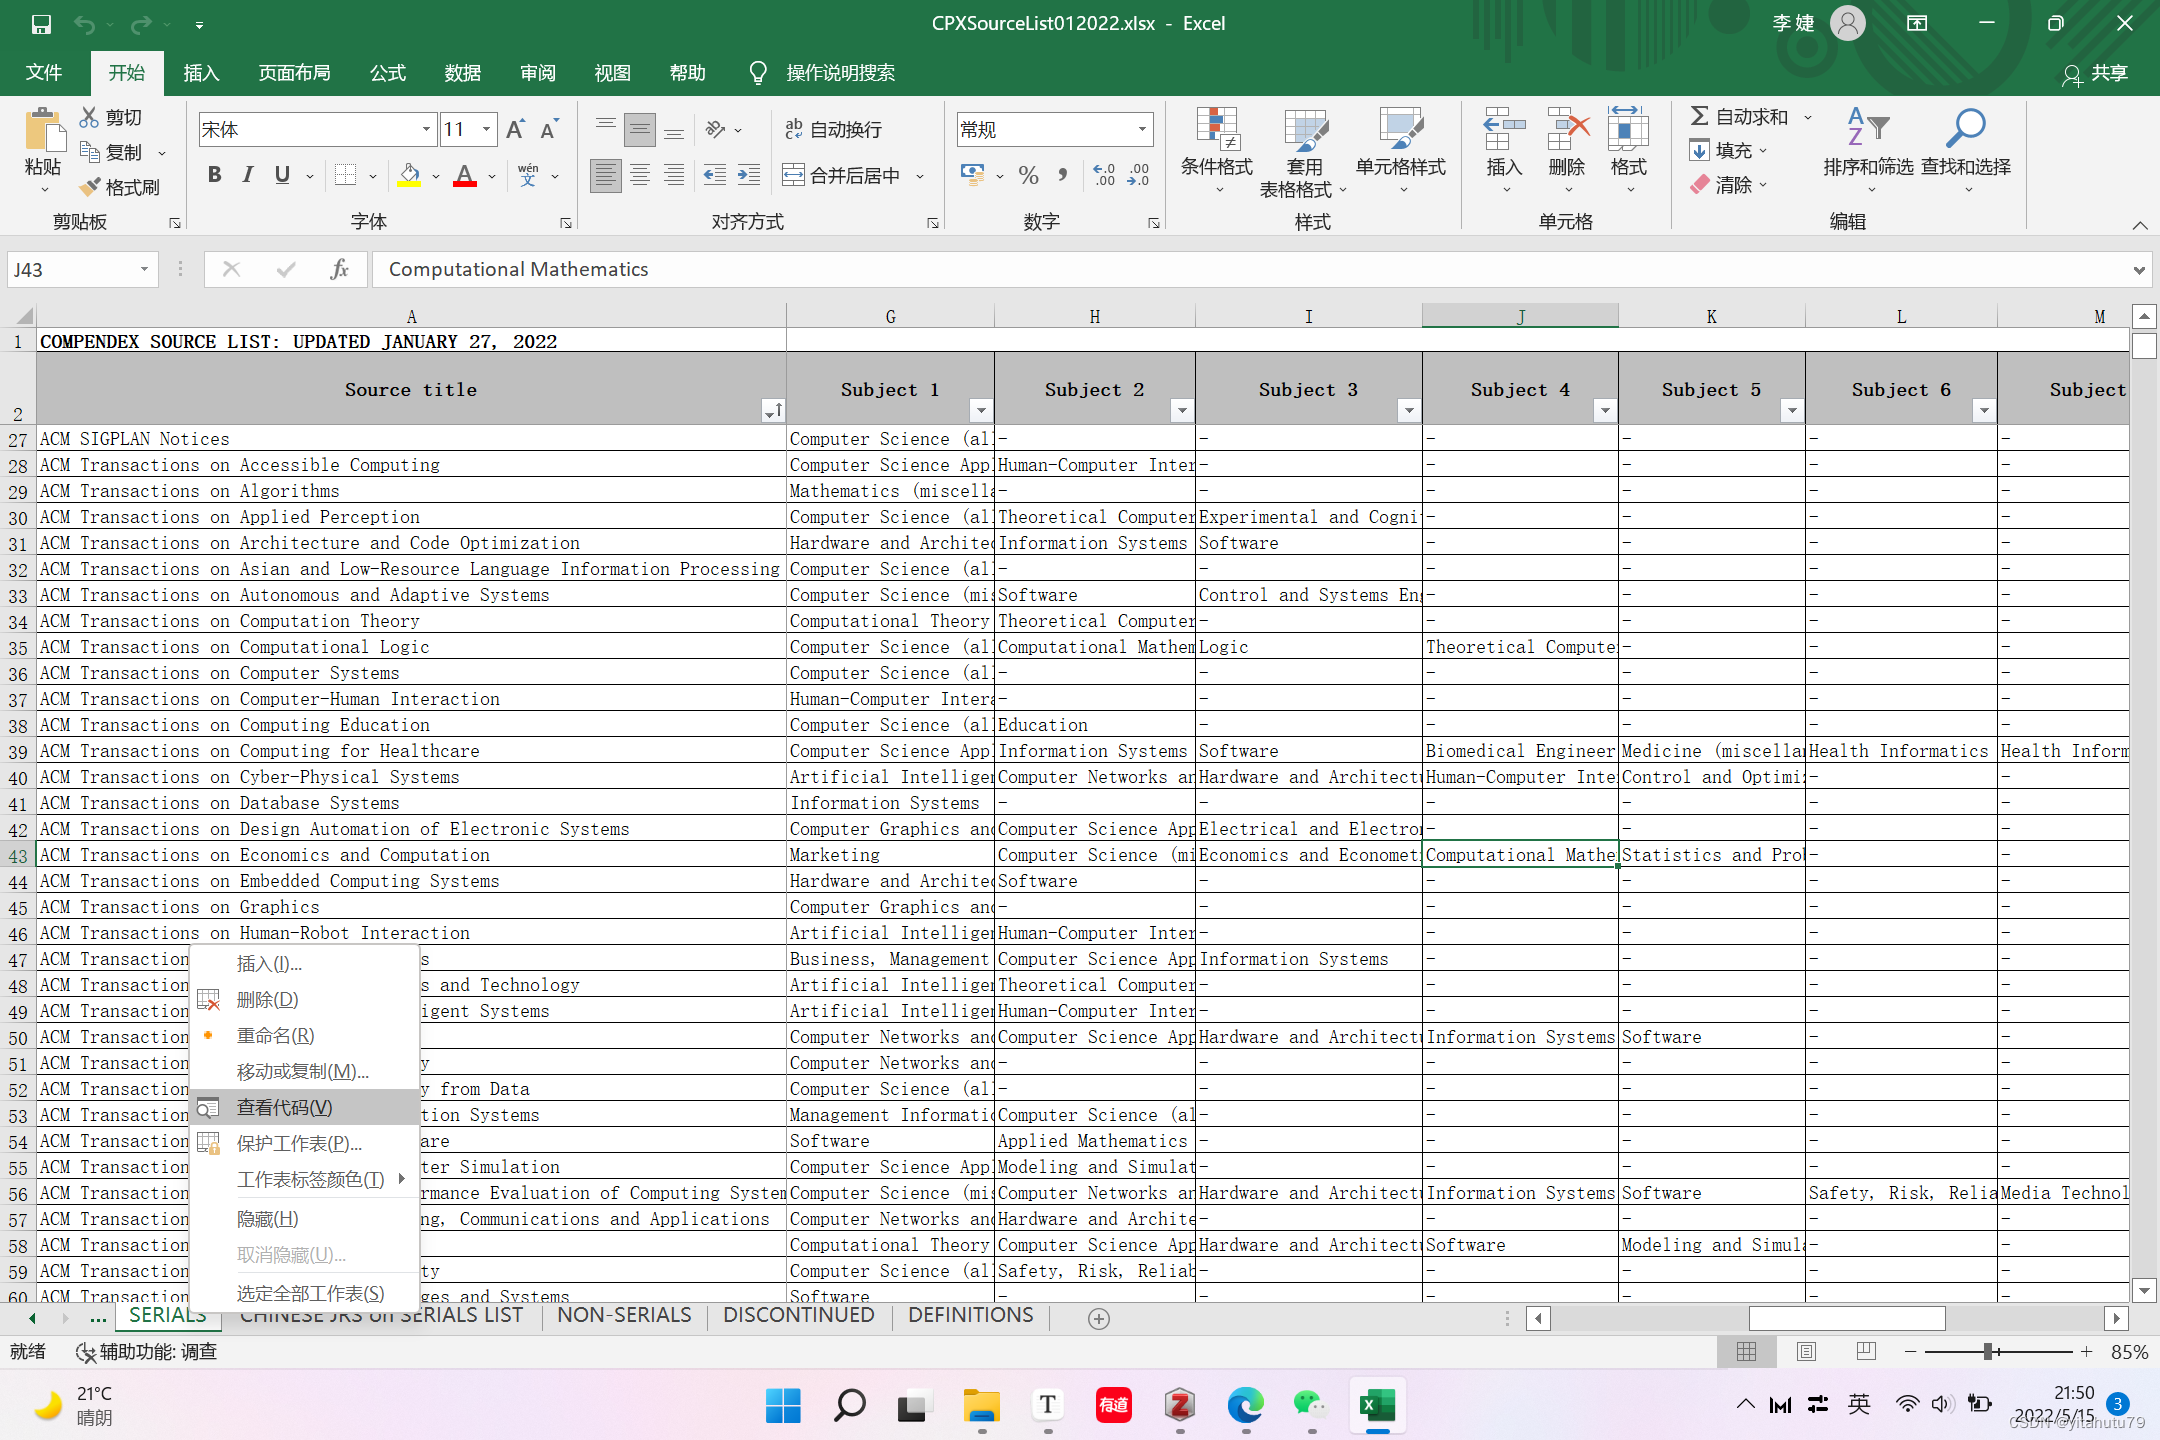The image size is (2160, 1440).
Task: Open the Subject 1 filter dropdown
Action: (981, 410)
